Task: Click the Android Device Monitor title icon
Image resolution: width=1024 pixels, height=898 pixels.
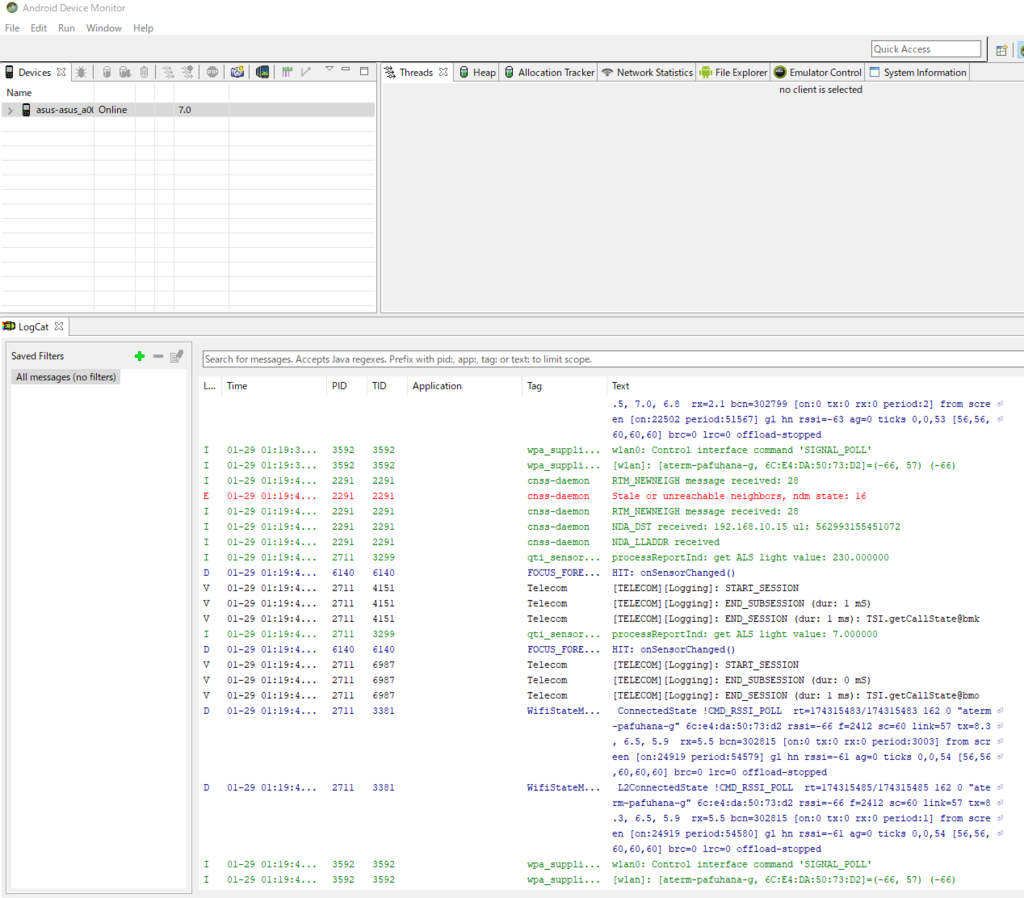Action: coord(11,8)
